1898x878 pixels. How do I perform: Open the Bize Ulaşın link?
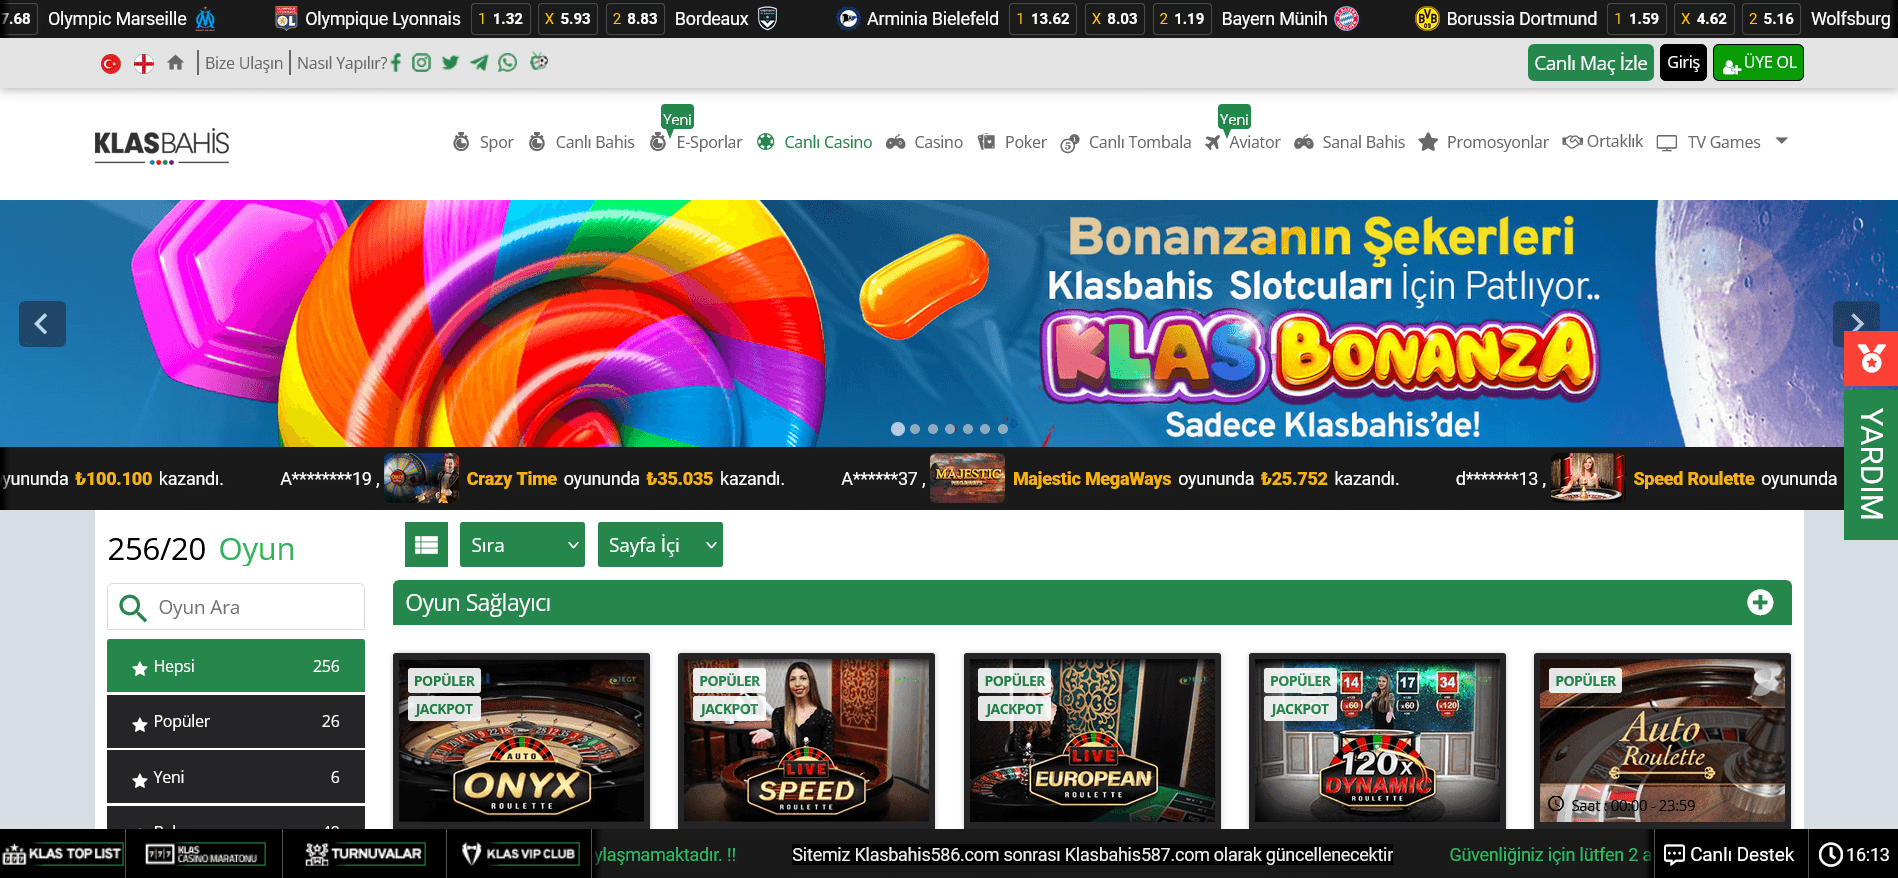244,63
